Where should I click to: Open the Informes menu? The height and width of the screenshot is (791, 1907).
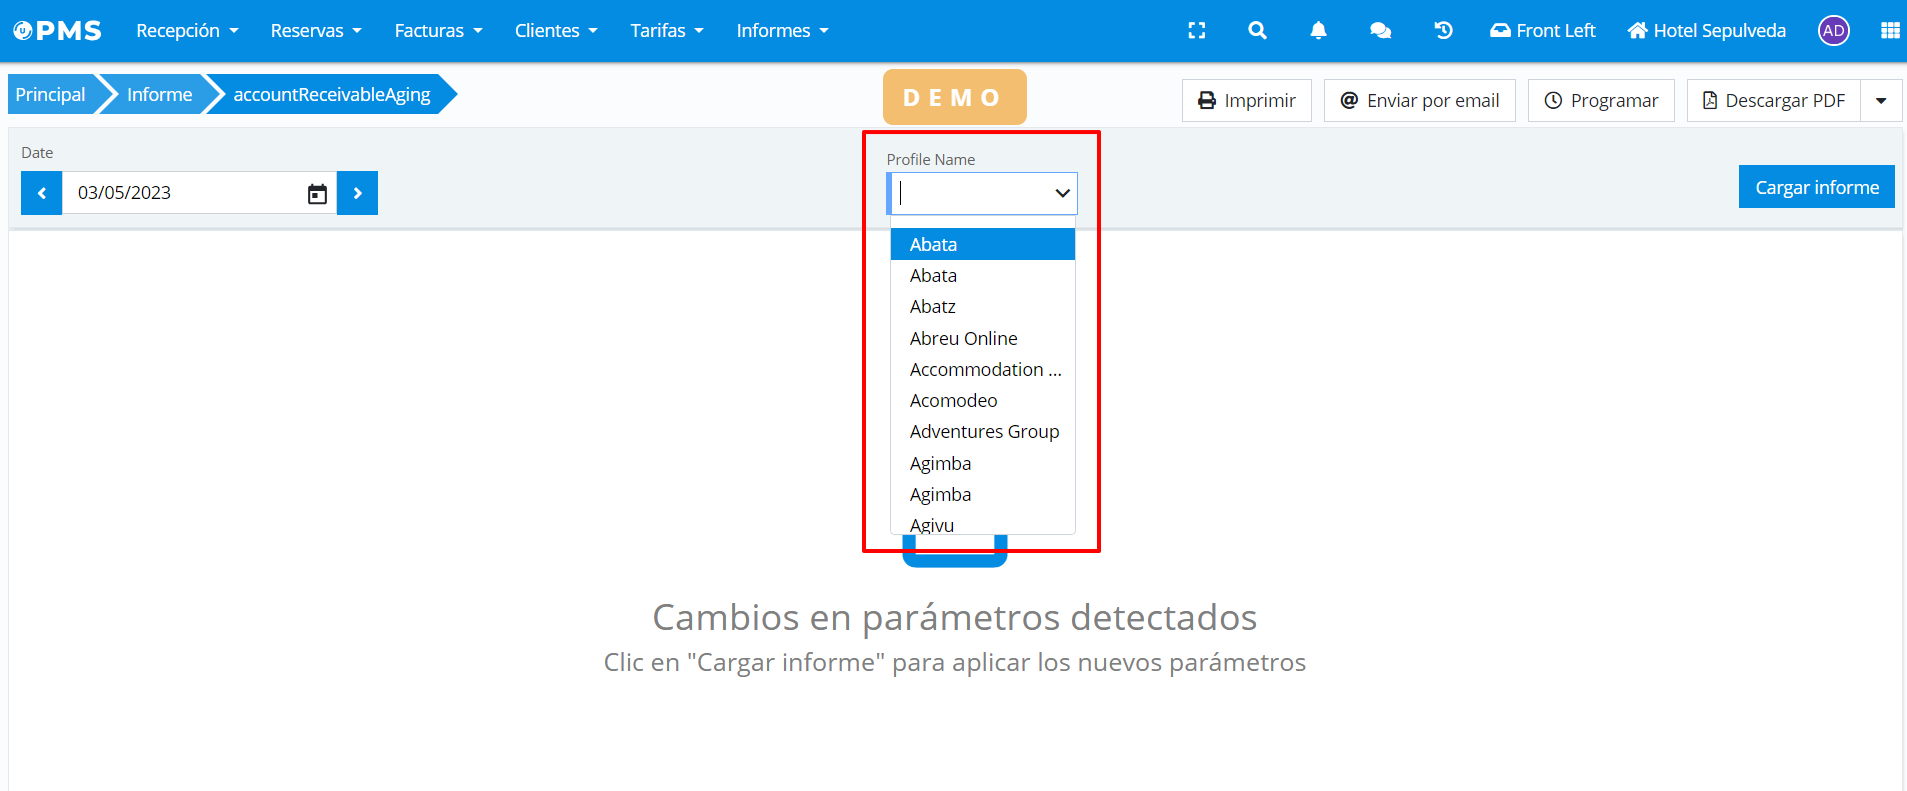[782, 31]
